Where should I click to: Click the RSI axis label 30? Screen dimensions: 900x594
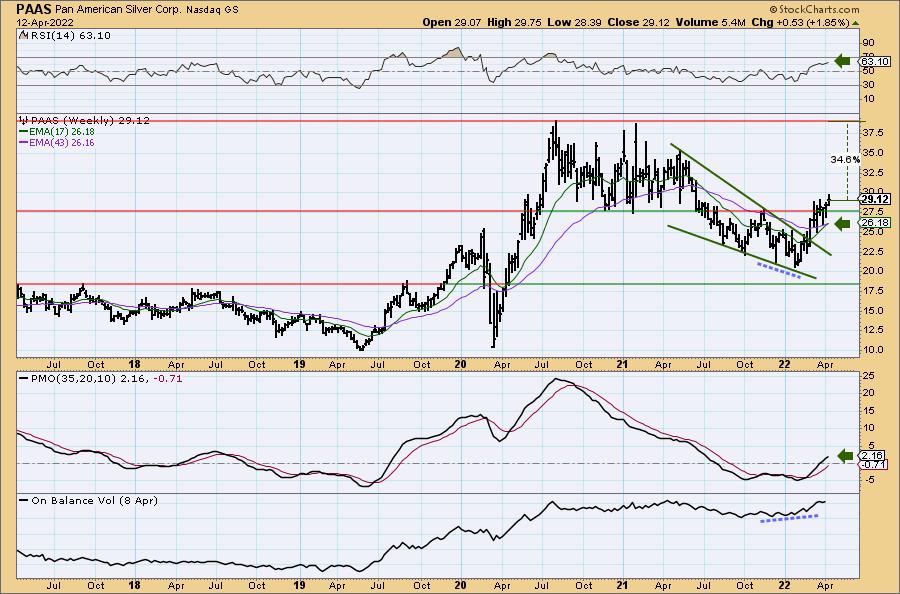868,85
